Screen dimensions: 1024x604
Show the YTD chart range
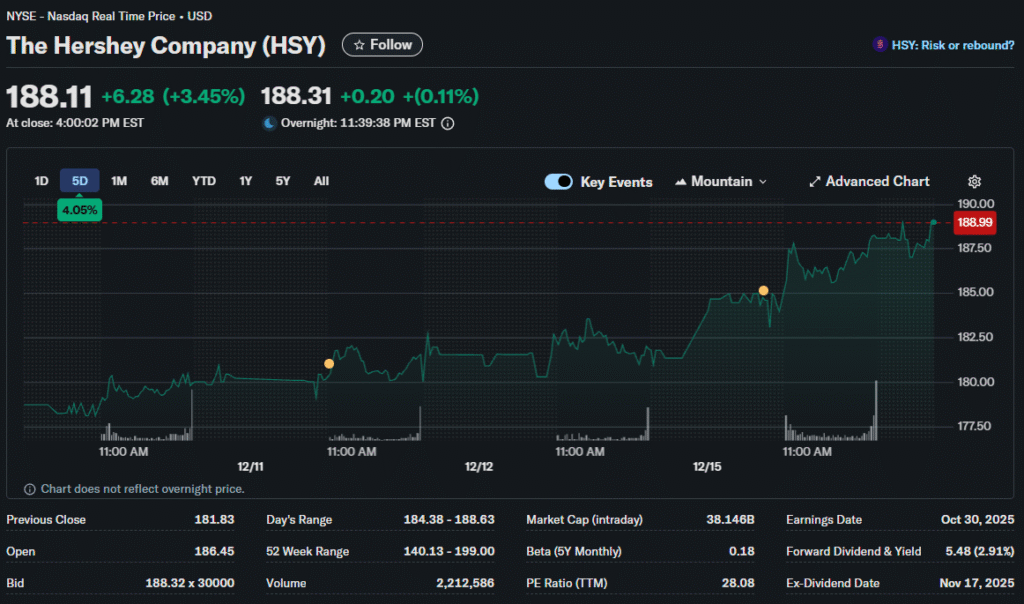pyautogui.click(x=204, y=181)
